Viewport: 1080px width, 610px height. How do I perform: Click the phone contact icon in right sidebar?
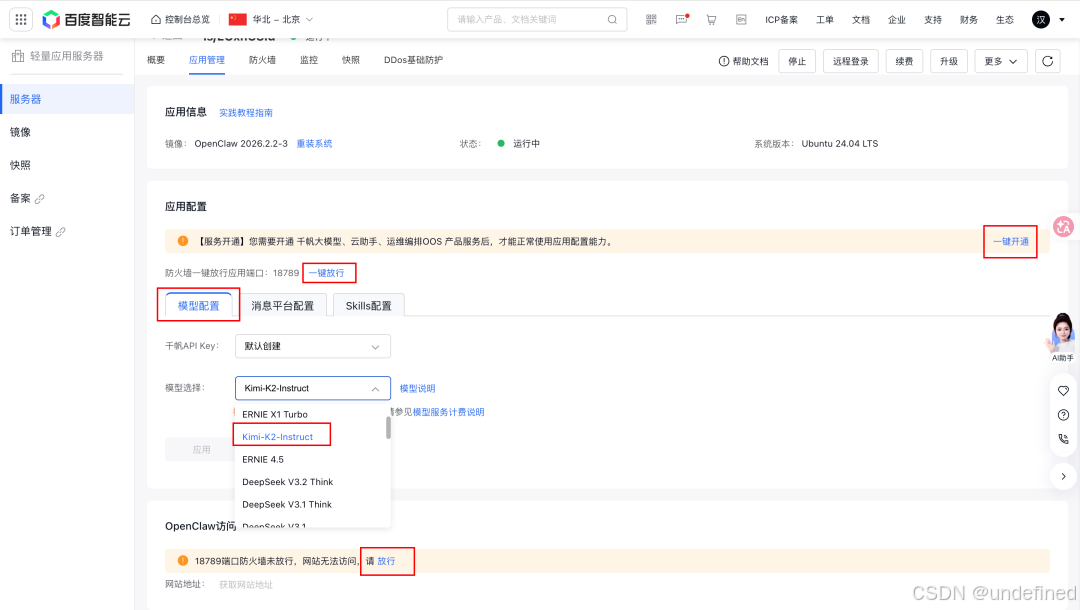click(1063, 438)
